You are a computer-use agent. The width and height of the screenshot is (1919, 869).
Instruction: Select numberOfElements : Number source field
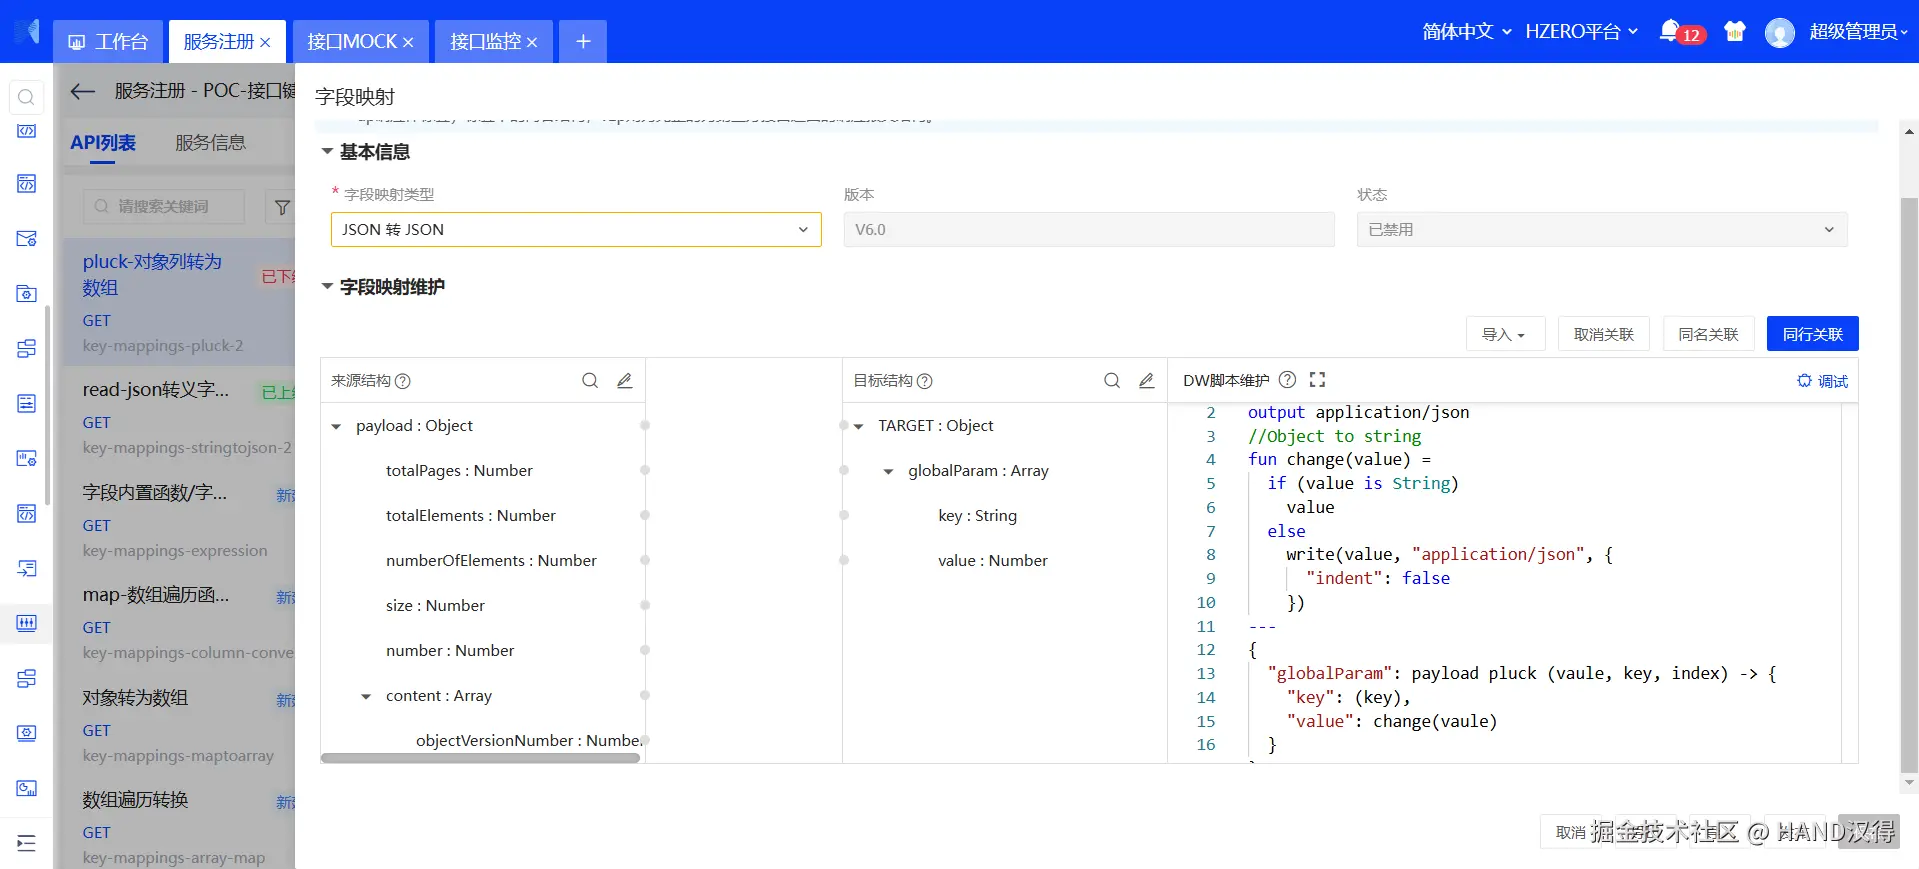[491, 561]
